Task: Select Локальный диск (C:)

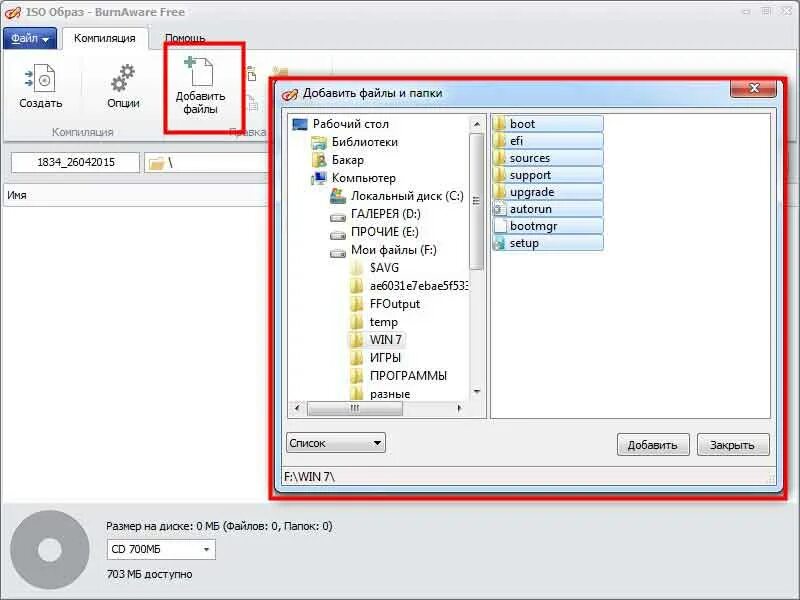Action: coord(397,196)
